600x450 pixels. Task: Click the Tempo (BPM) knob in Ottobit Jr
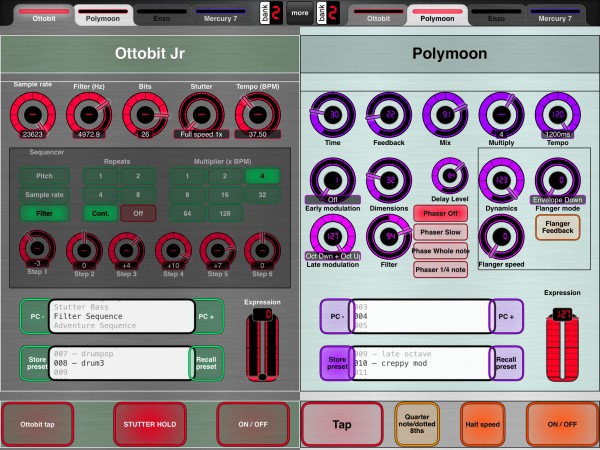click(258, 114)
